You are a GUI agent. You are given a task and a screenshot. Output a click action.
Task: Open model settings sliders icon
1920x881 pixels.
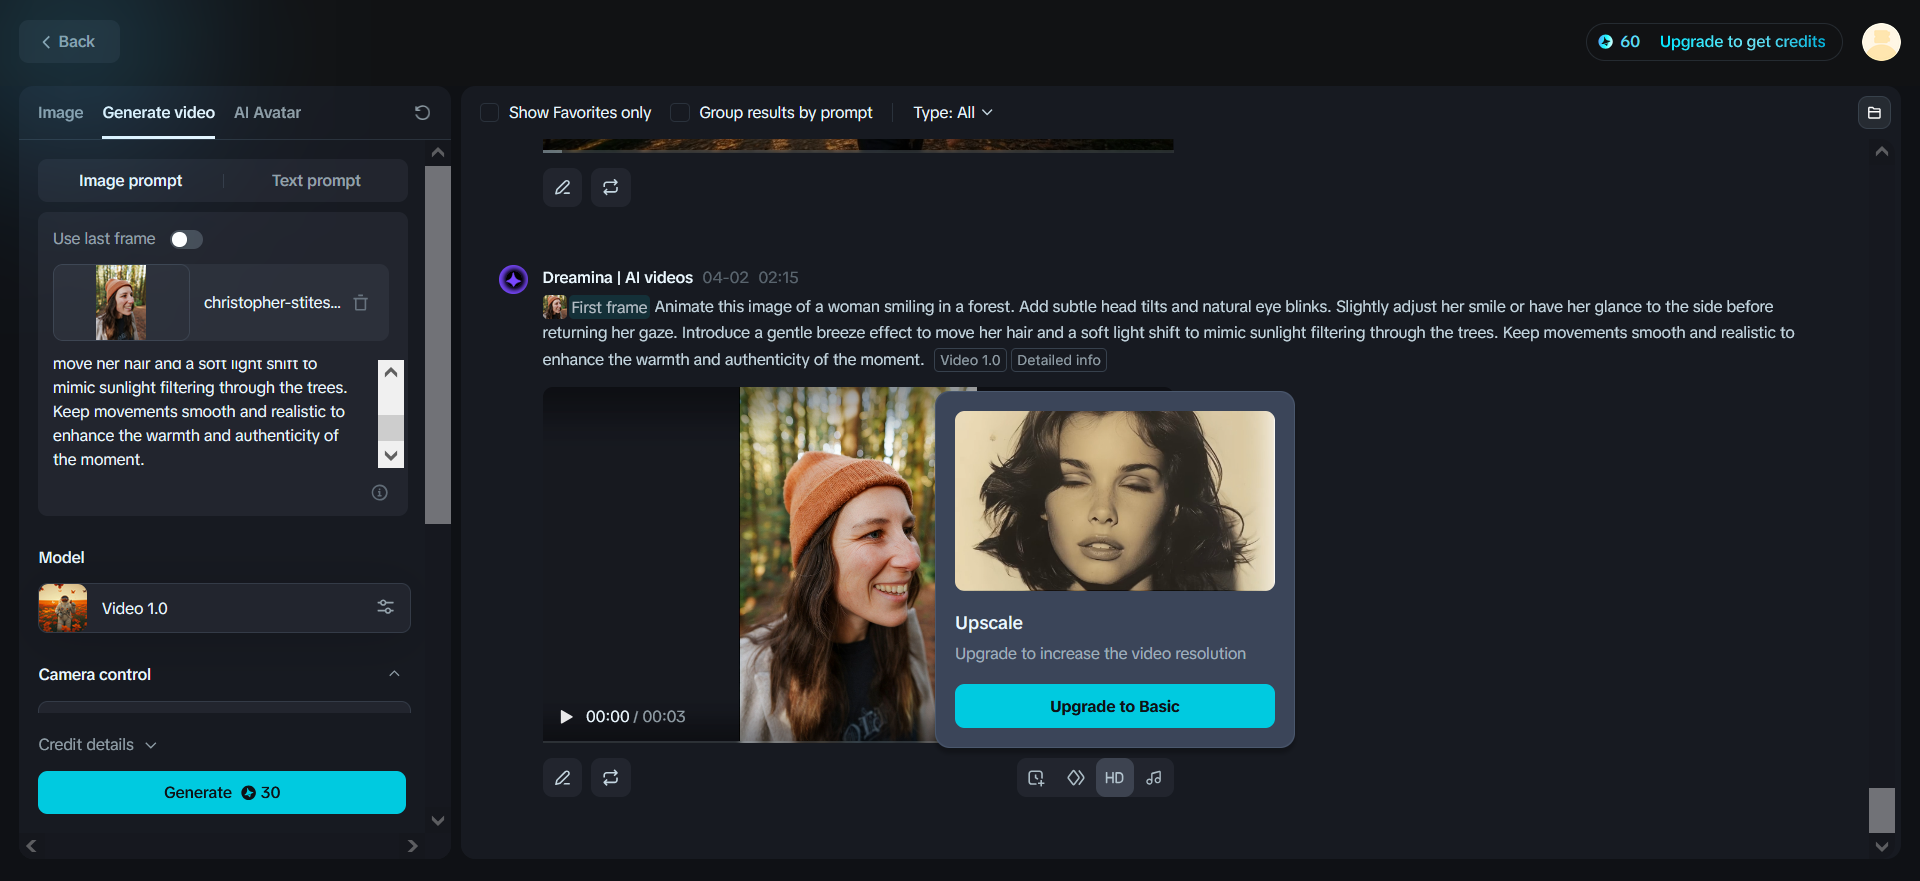click(x=385, y=607)
